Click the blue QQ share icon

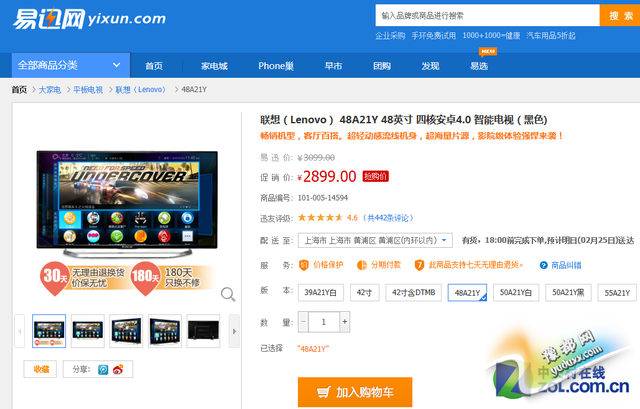[103, 370]
